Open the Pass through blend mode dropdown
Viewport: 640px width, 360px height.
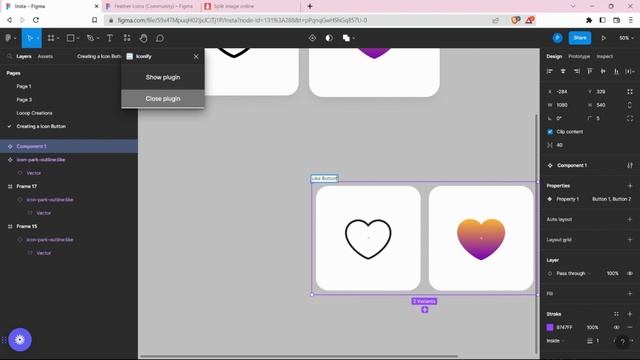[573, 273]
